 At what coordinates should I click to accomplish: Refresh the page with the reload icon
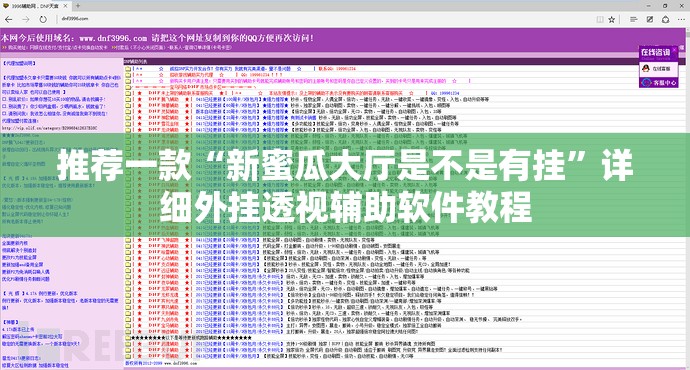[x=43, y=19]
